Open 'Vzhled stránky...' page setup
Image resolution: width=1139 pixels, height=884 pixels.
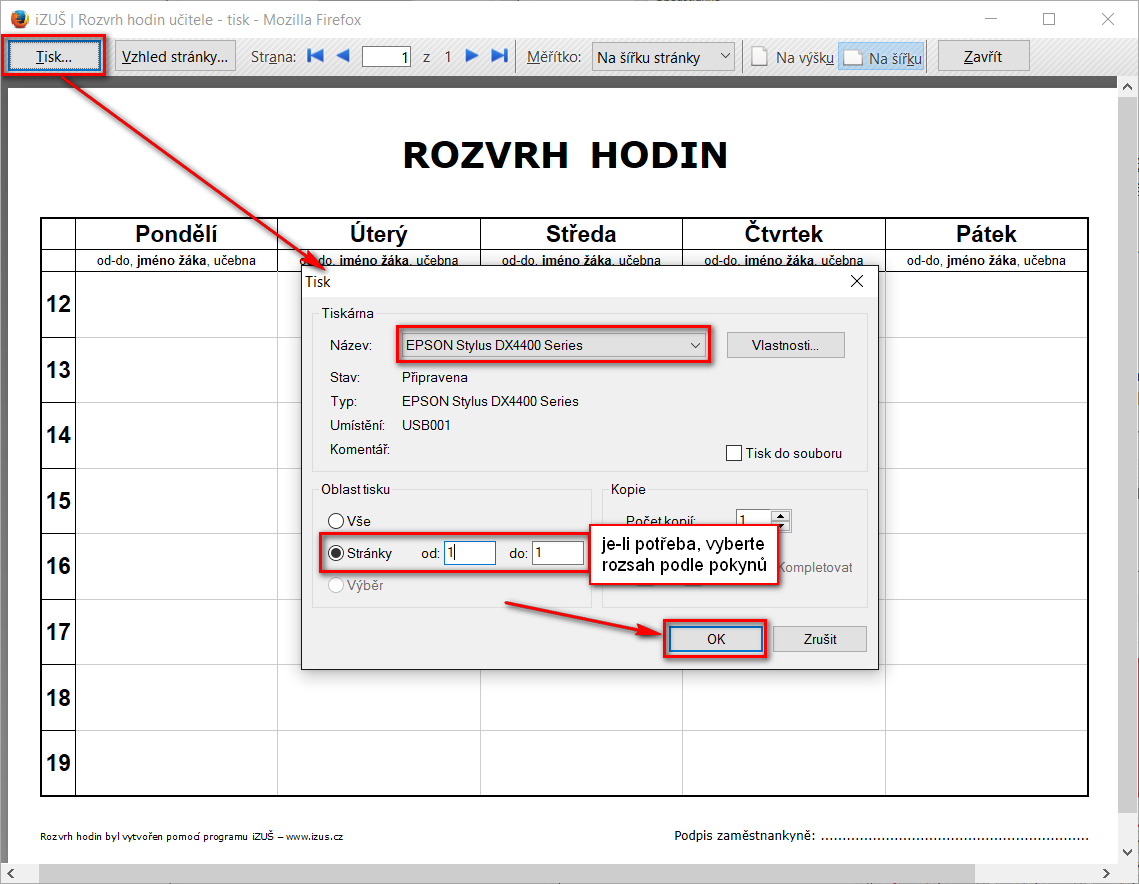(x=175, y=57)
